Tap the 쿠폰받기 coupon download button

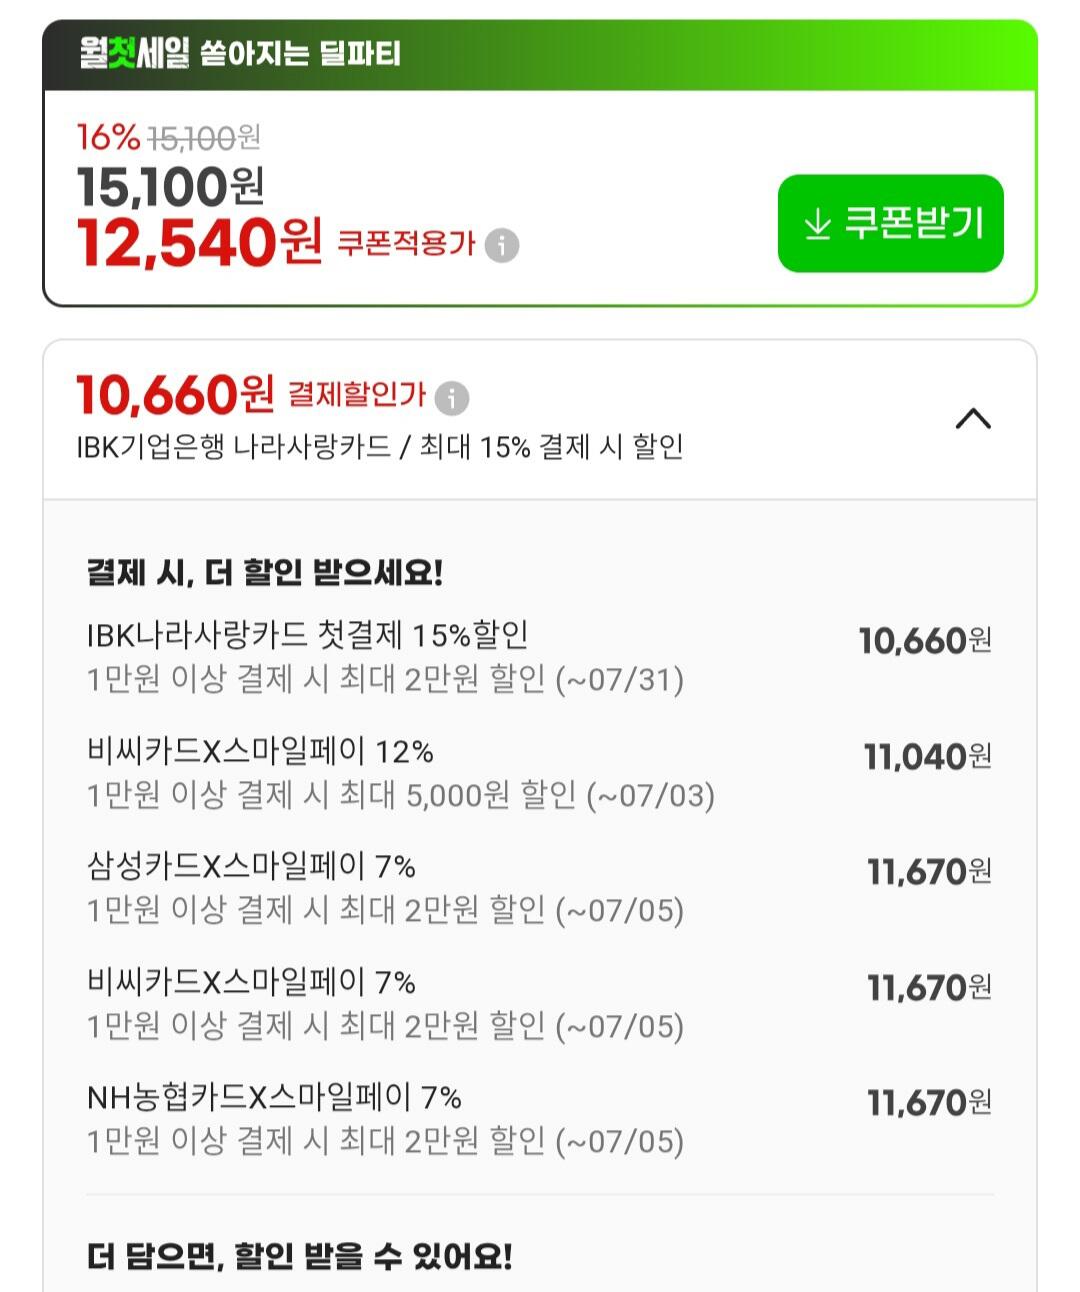(890, 223)
